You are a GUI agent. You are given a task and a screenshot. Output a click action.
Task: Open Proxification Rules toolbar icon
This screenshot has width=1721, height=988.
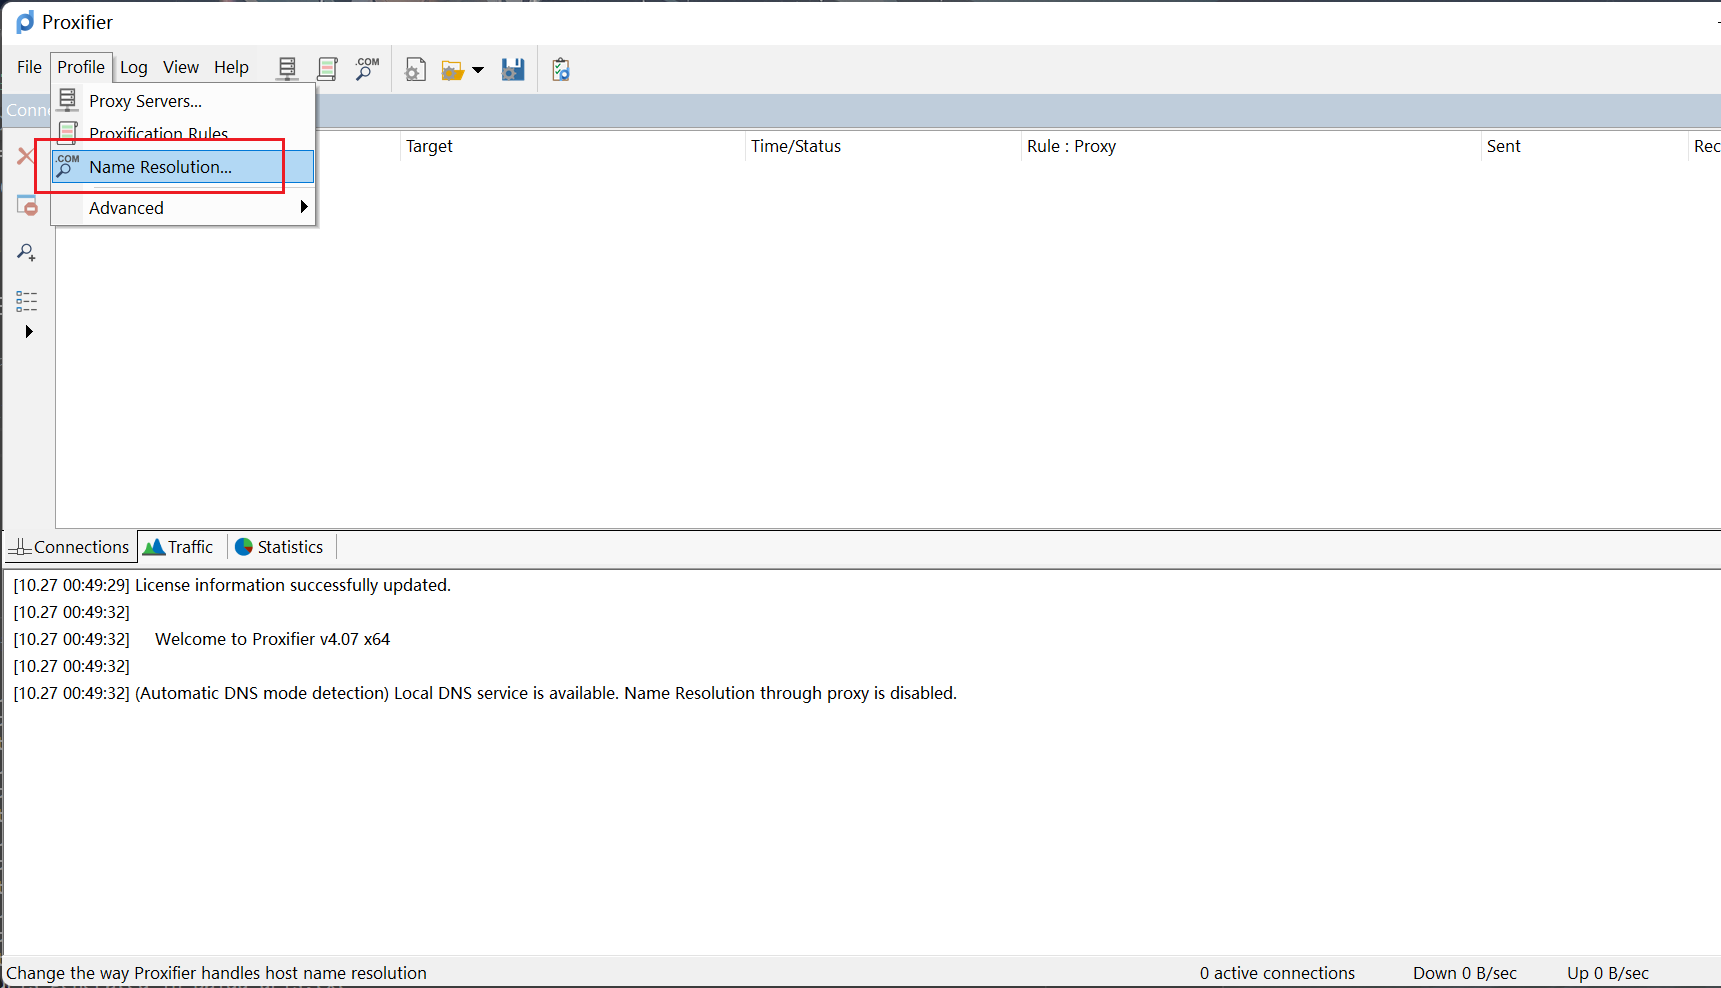pos(327,69)
